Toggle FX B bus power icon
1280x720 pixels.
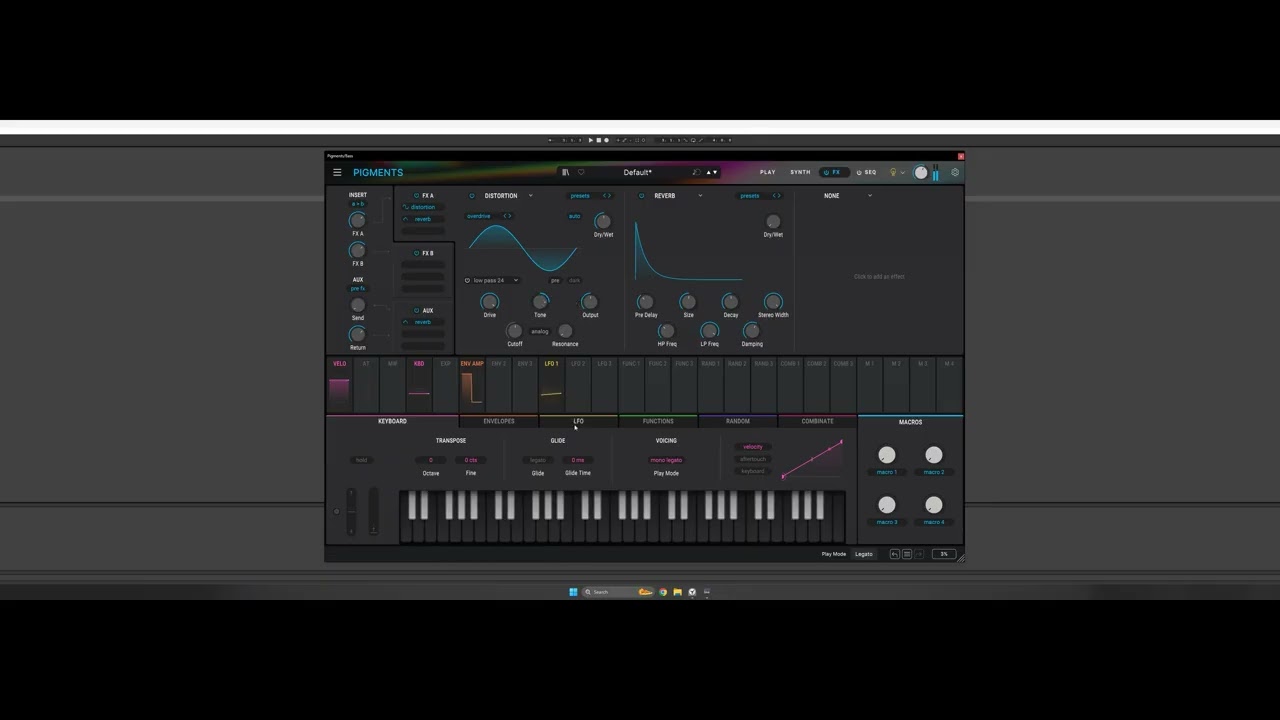coord(417,253)
